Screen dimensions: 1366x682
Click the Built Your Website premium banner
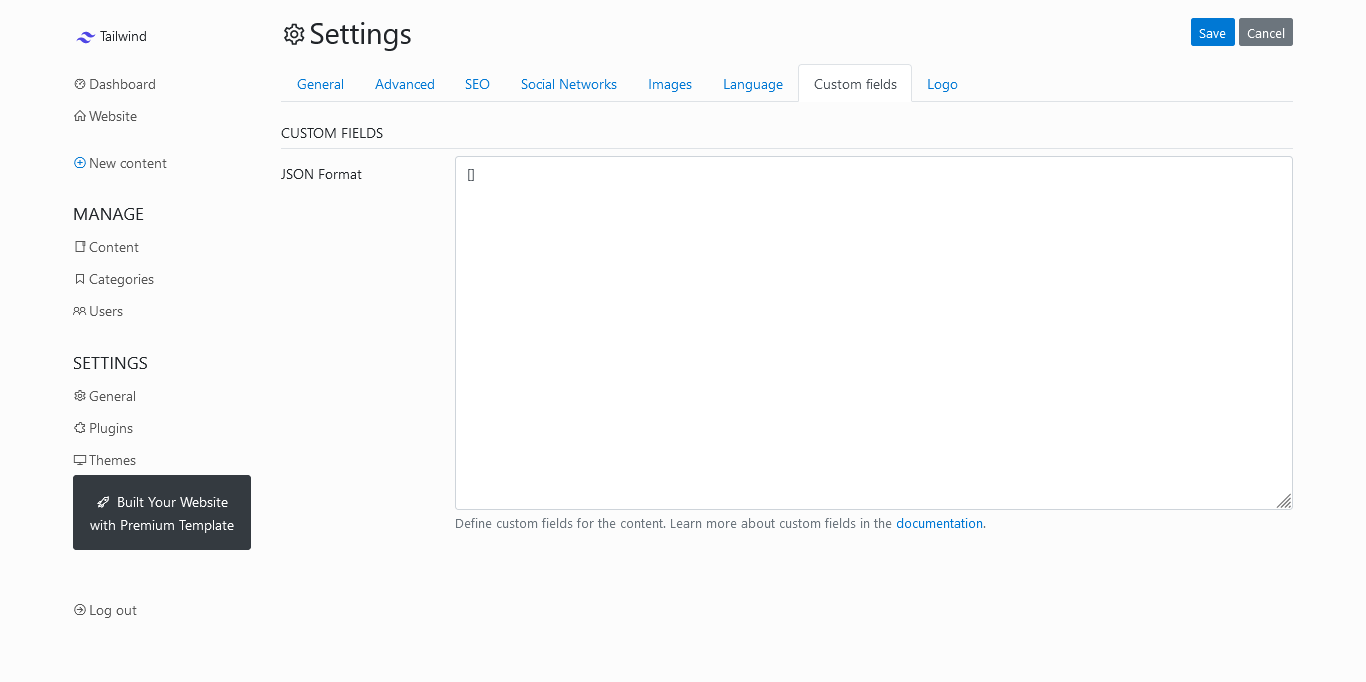(x=161, y=512)
